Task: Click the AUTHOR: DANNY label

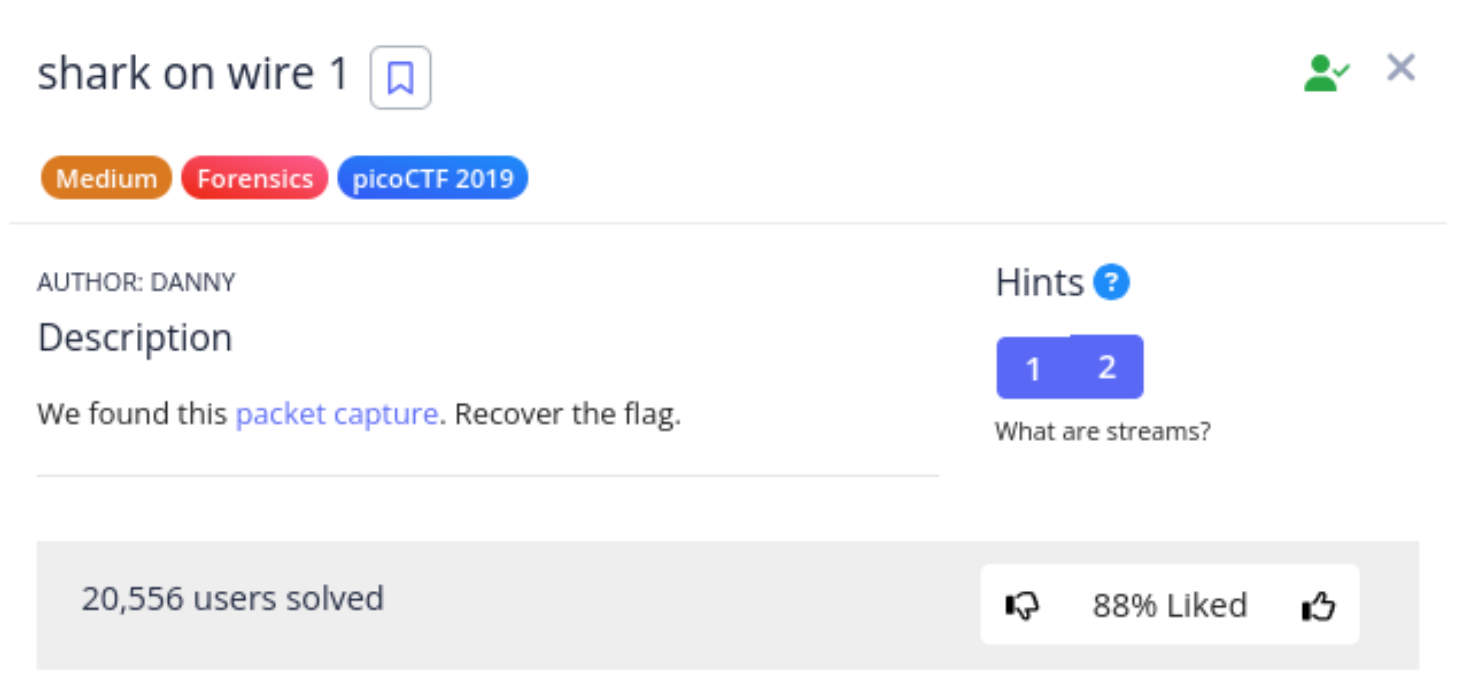Action: (136, 283)
